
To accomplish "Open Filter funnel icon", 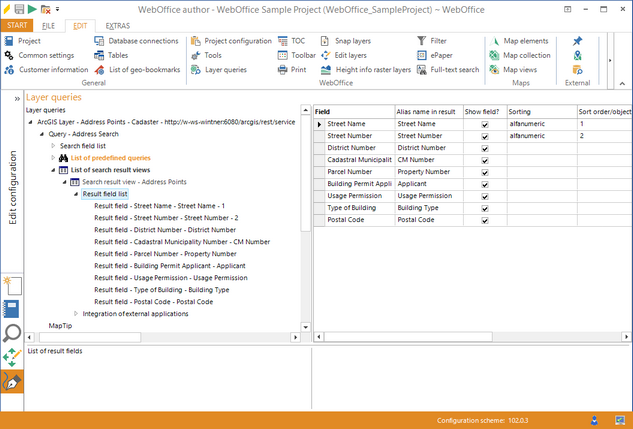I will tap(421, 41).
